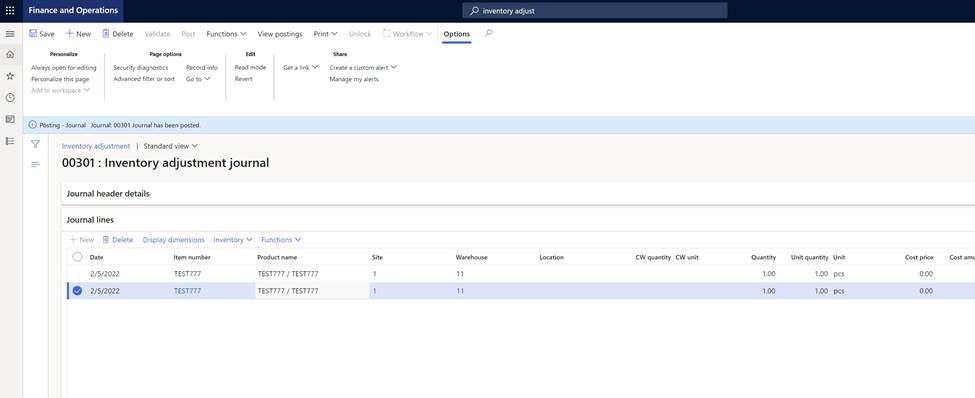Go to the Home icon in sidebar

click(x=10, y=55)
